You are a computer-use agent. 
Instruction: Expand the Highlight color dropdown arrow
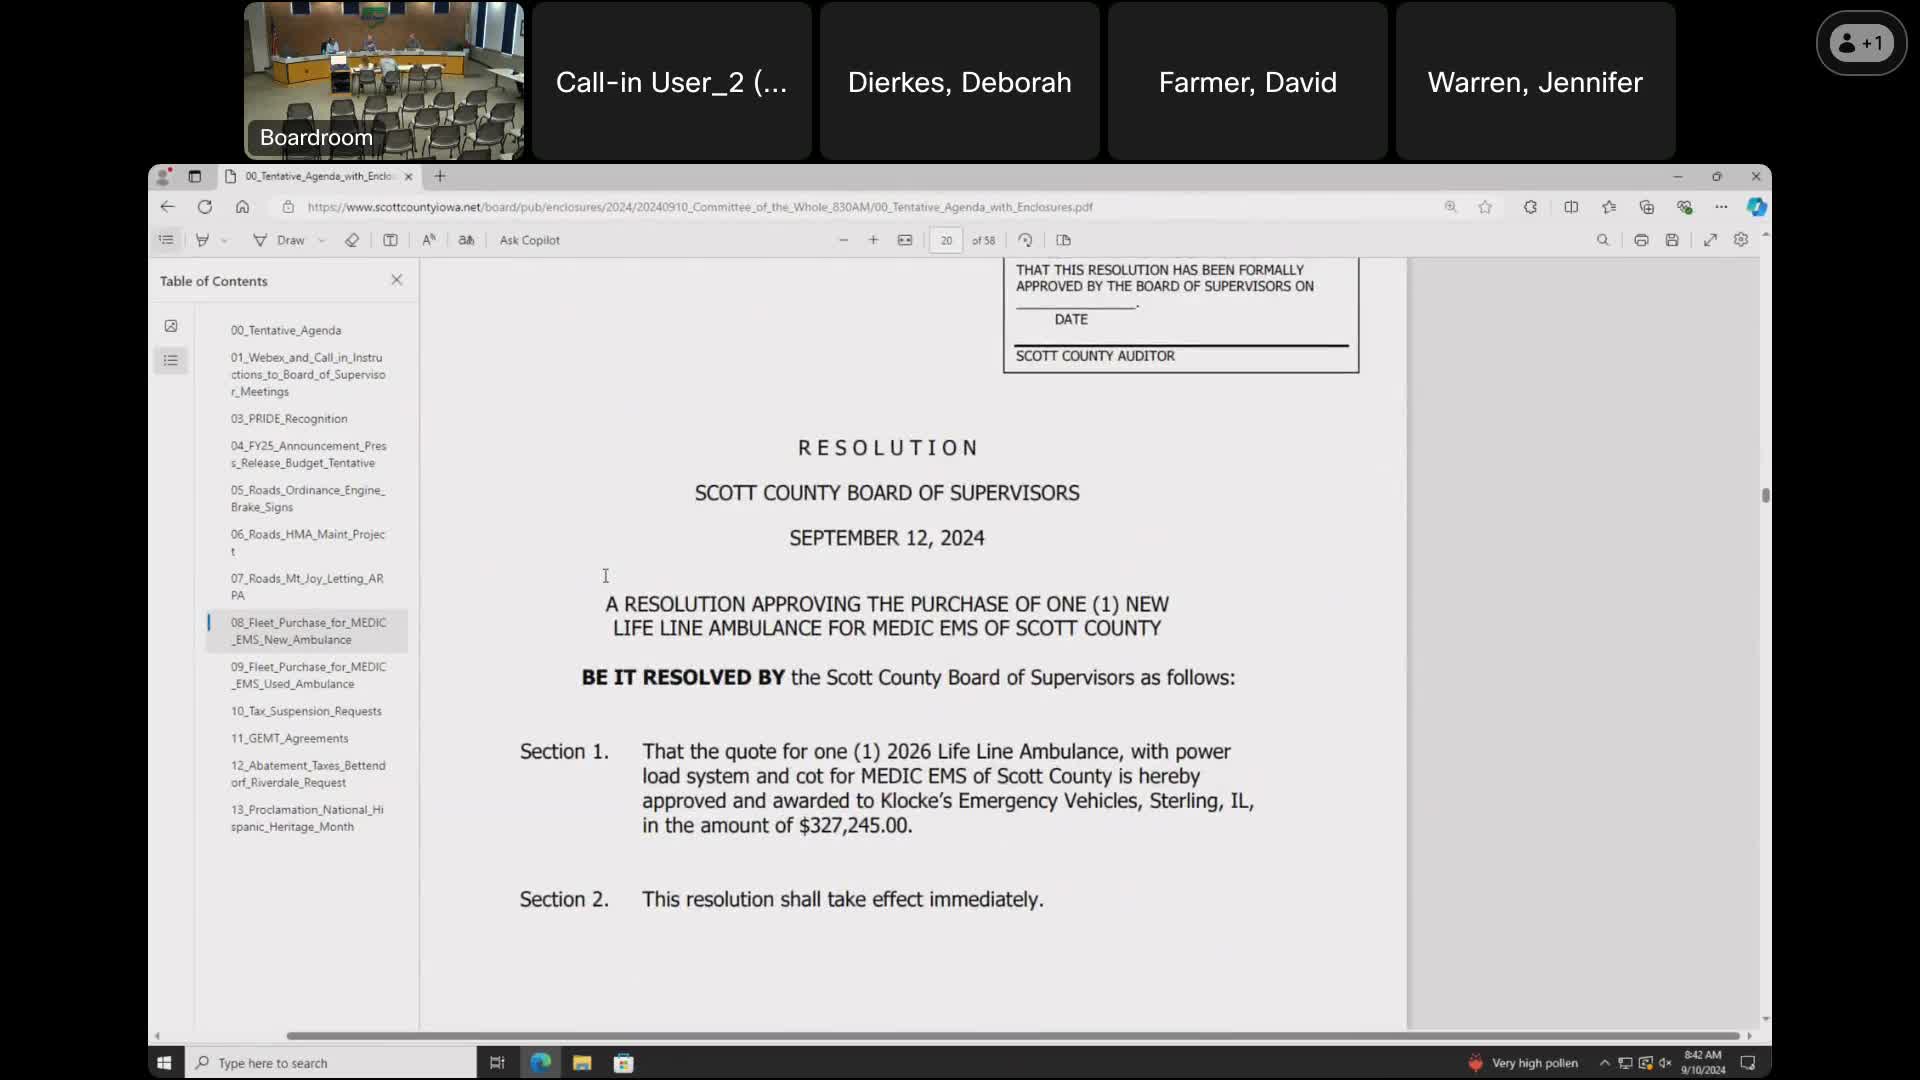[225, 241]
